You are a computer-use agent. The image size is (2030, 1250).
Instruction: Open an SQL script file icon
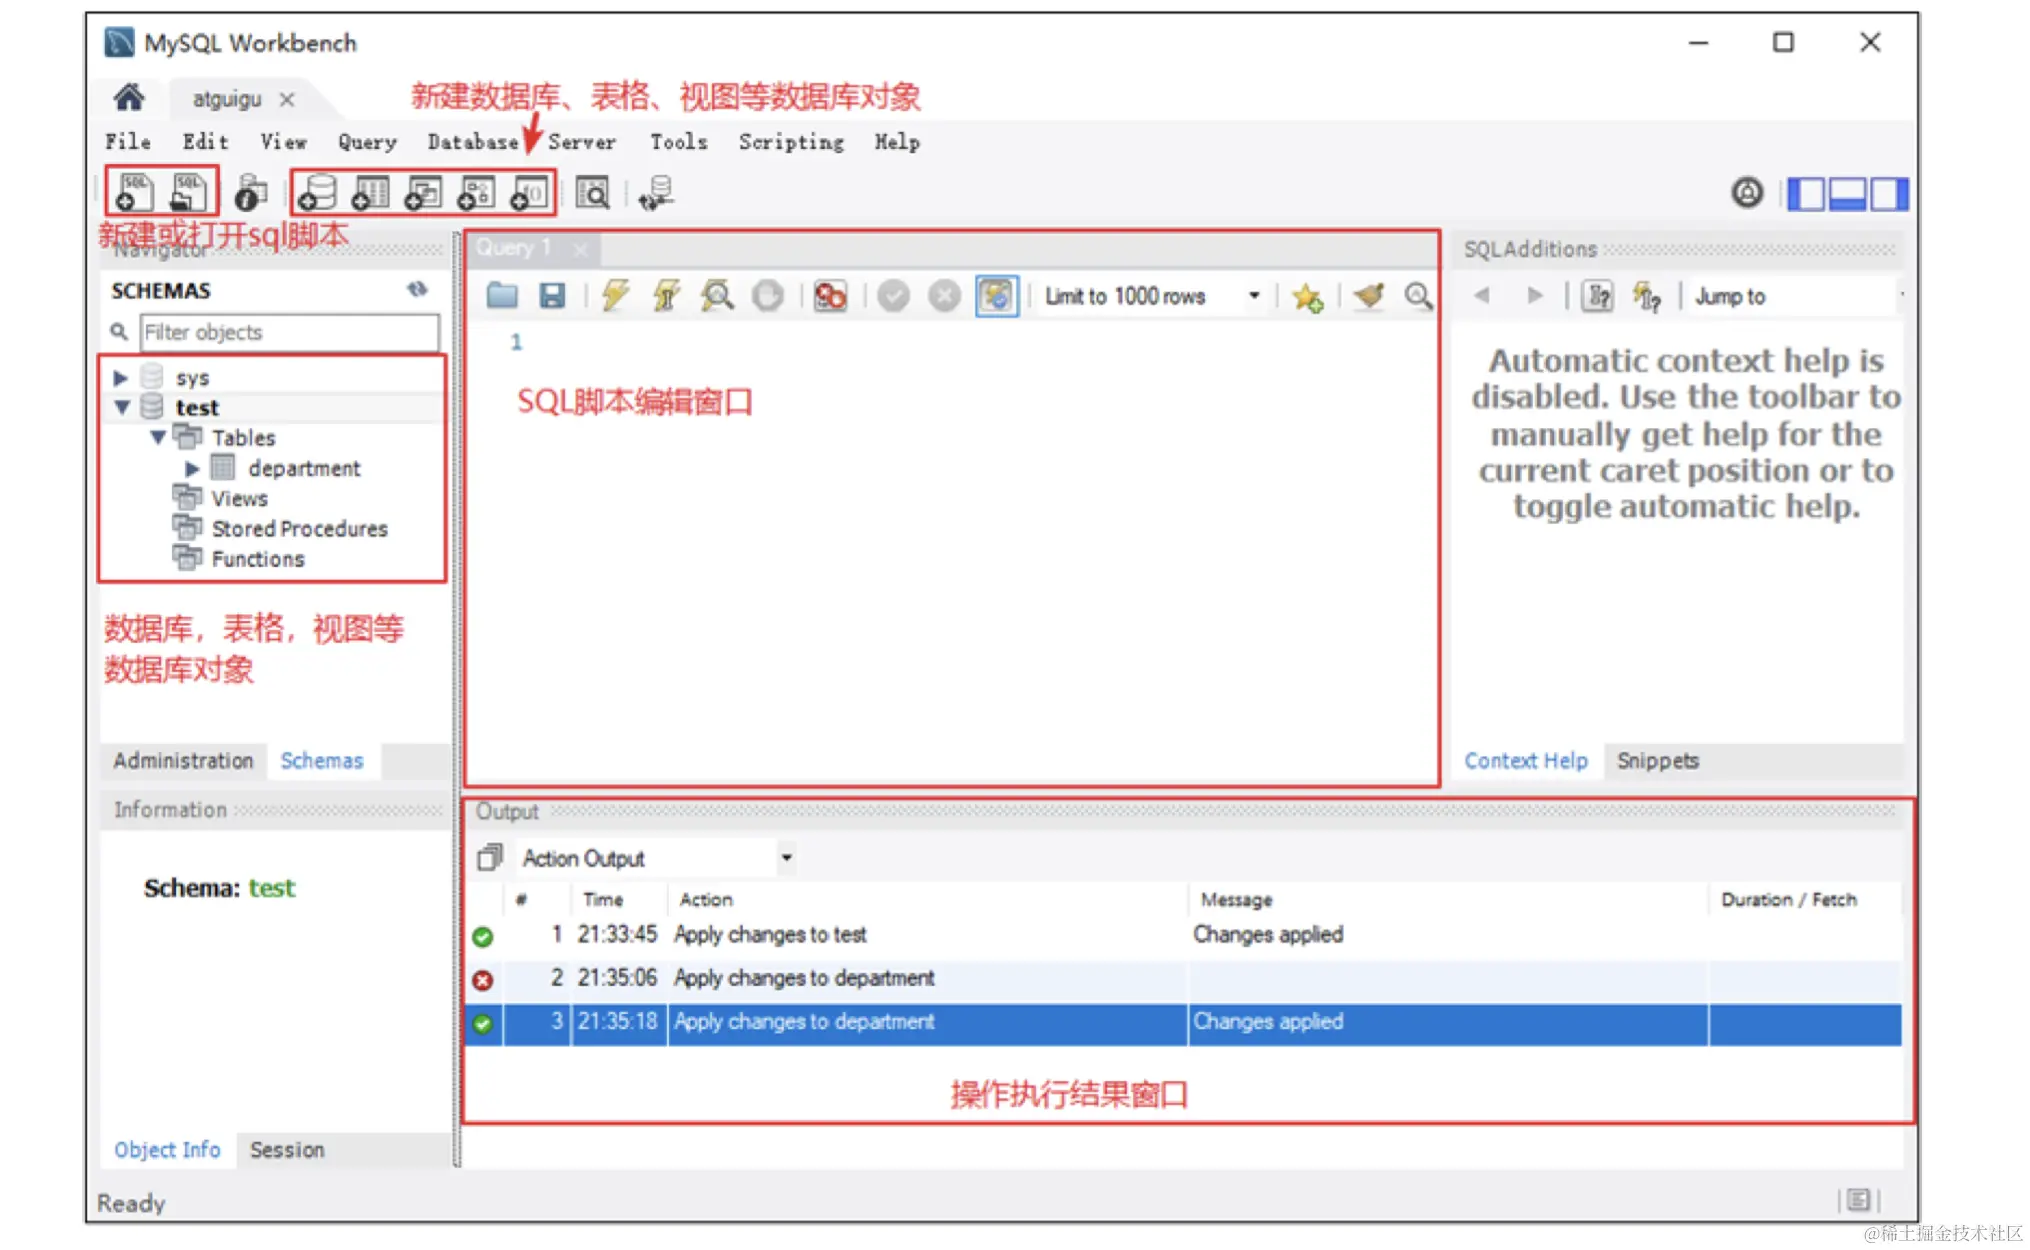coord(187,192)
